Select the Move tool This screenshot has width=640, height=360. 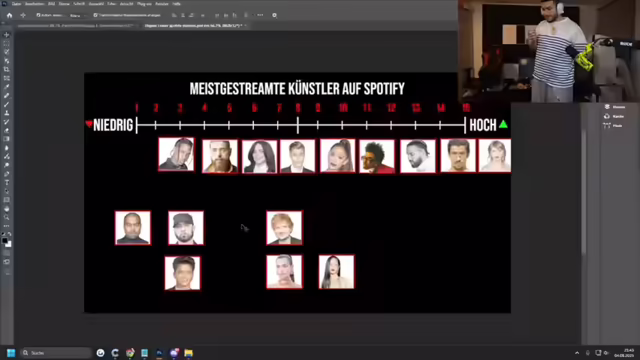(7, 35)
